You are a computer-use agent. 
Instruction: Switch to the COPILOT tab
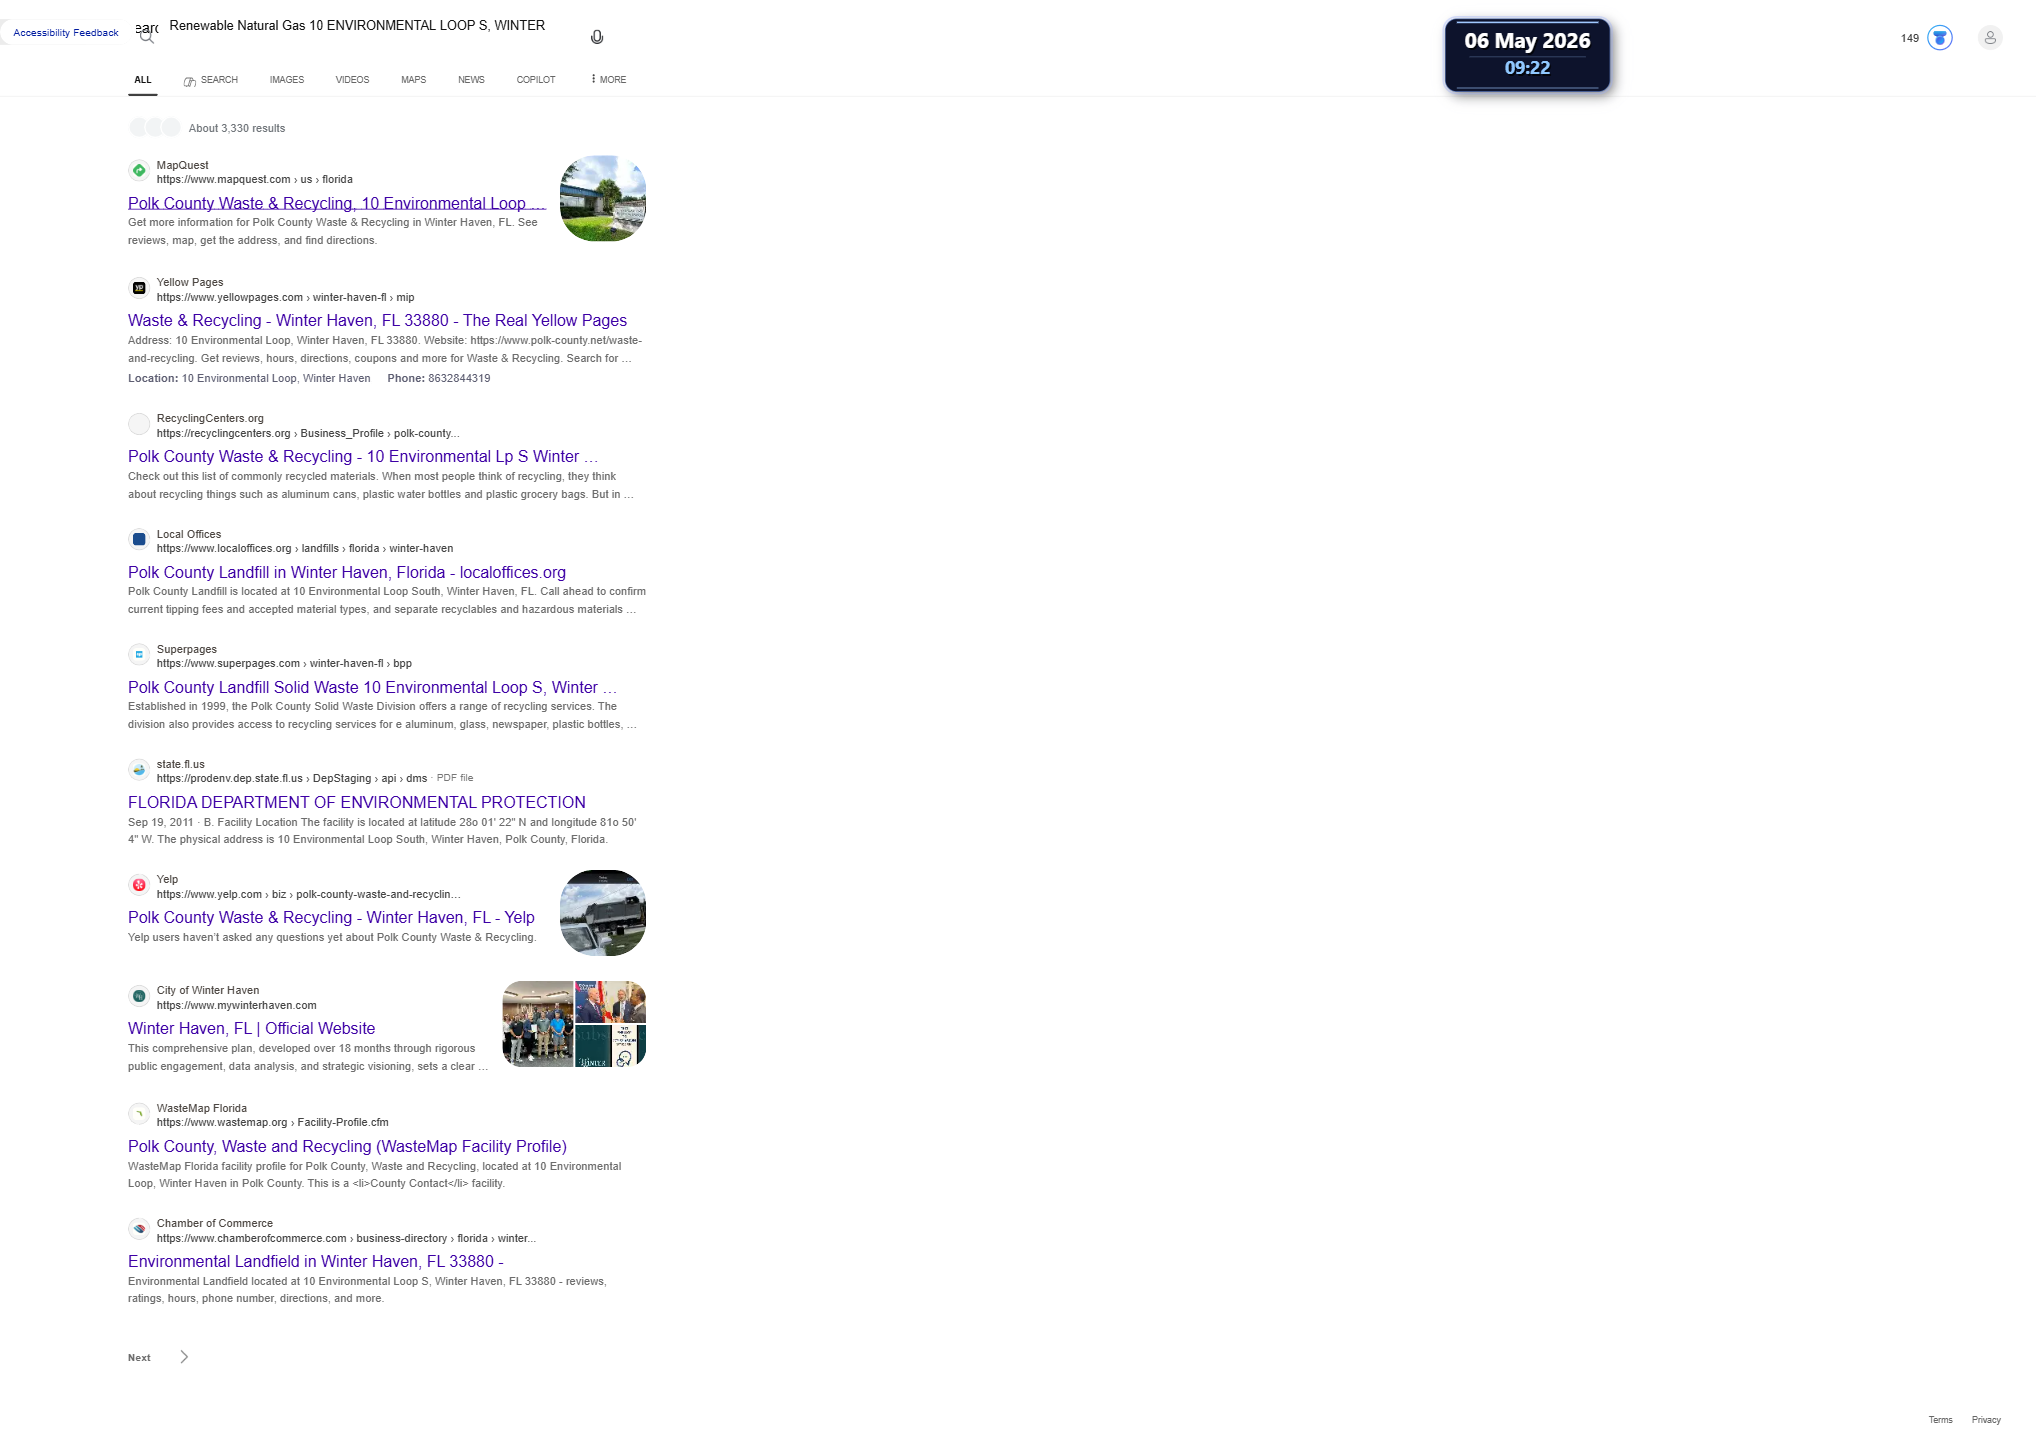coord(536,80)
